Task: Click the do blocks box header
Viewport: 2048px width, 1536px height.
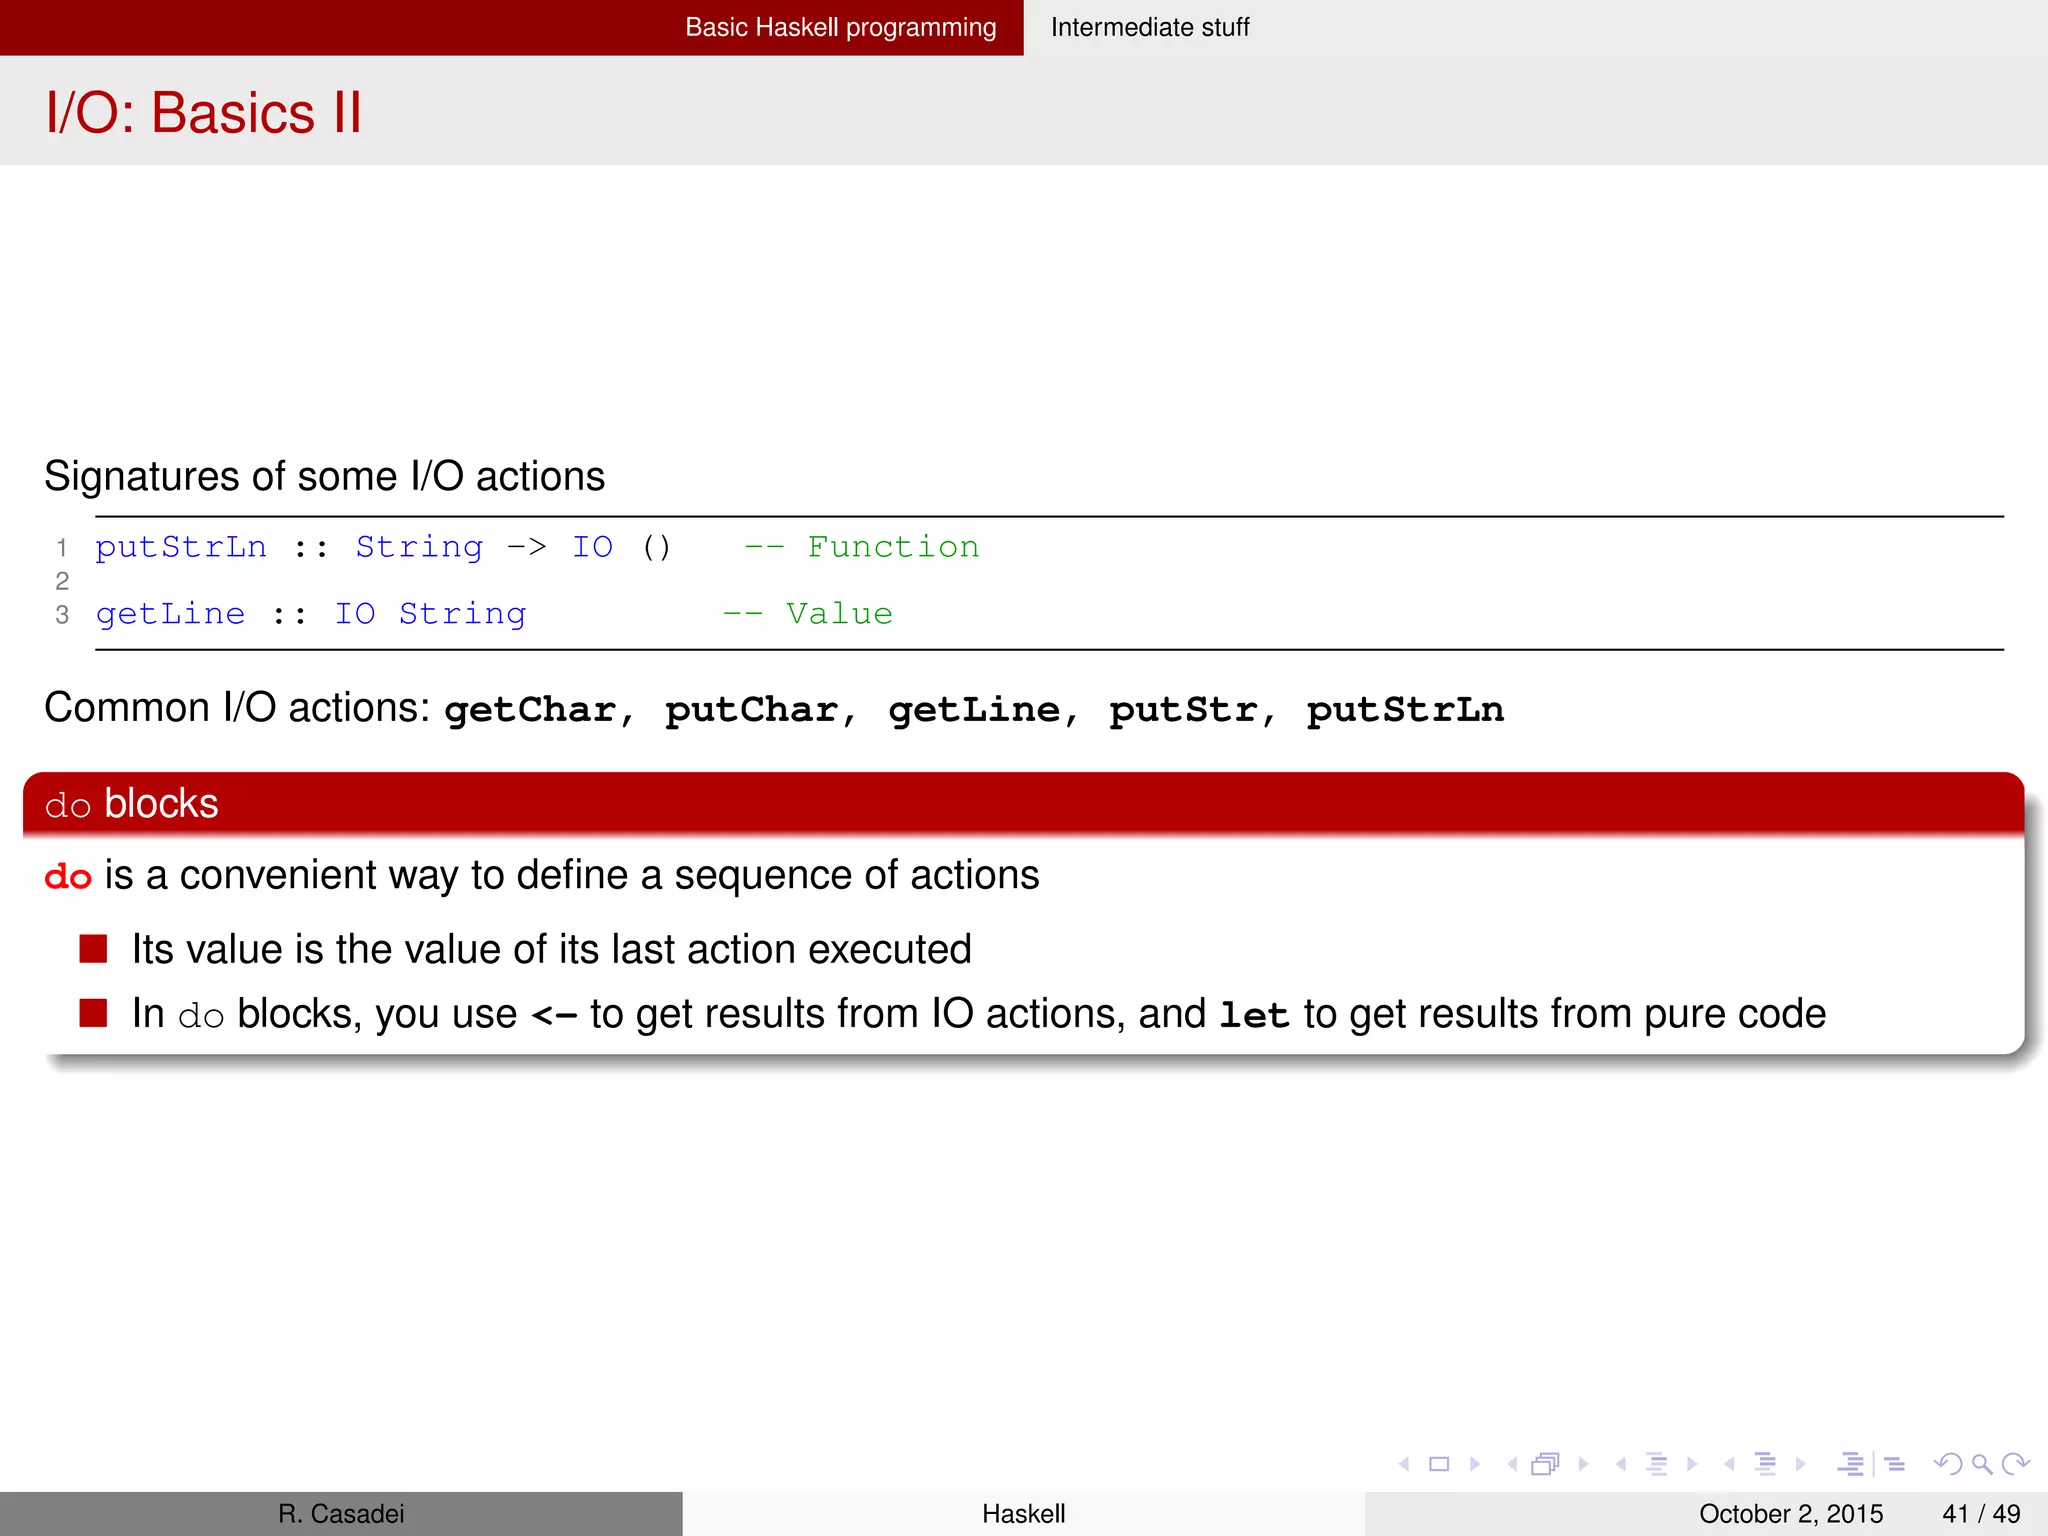Action: pos(1023,803)
